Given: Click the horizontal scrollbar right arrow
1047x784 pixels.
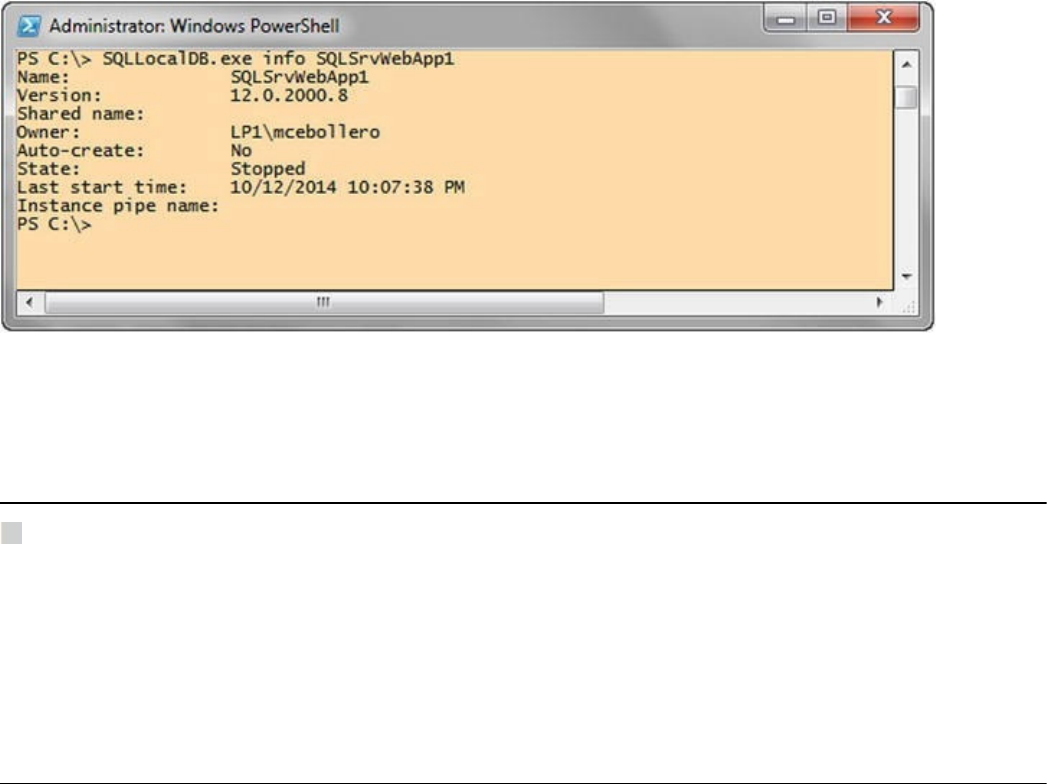Looking at the screenshot, I should (879, 303).
